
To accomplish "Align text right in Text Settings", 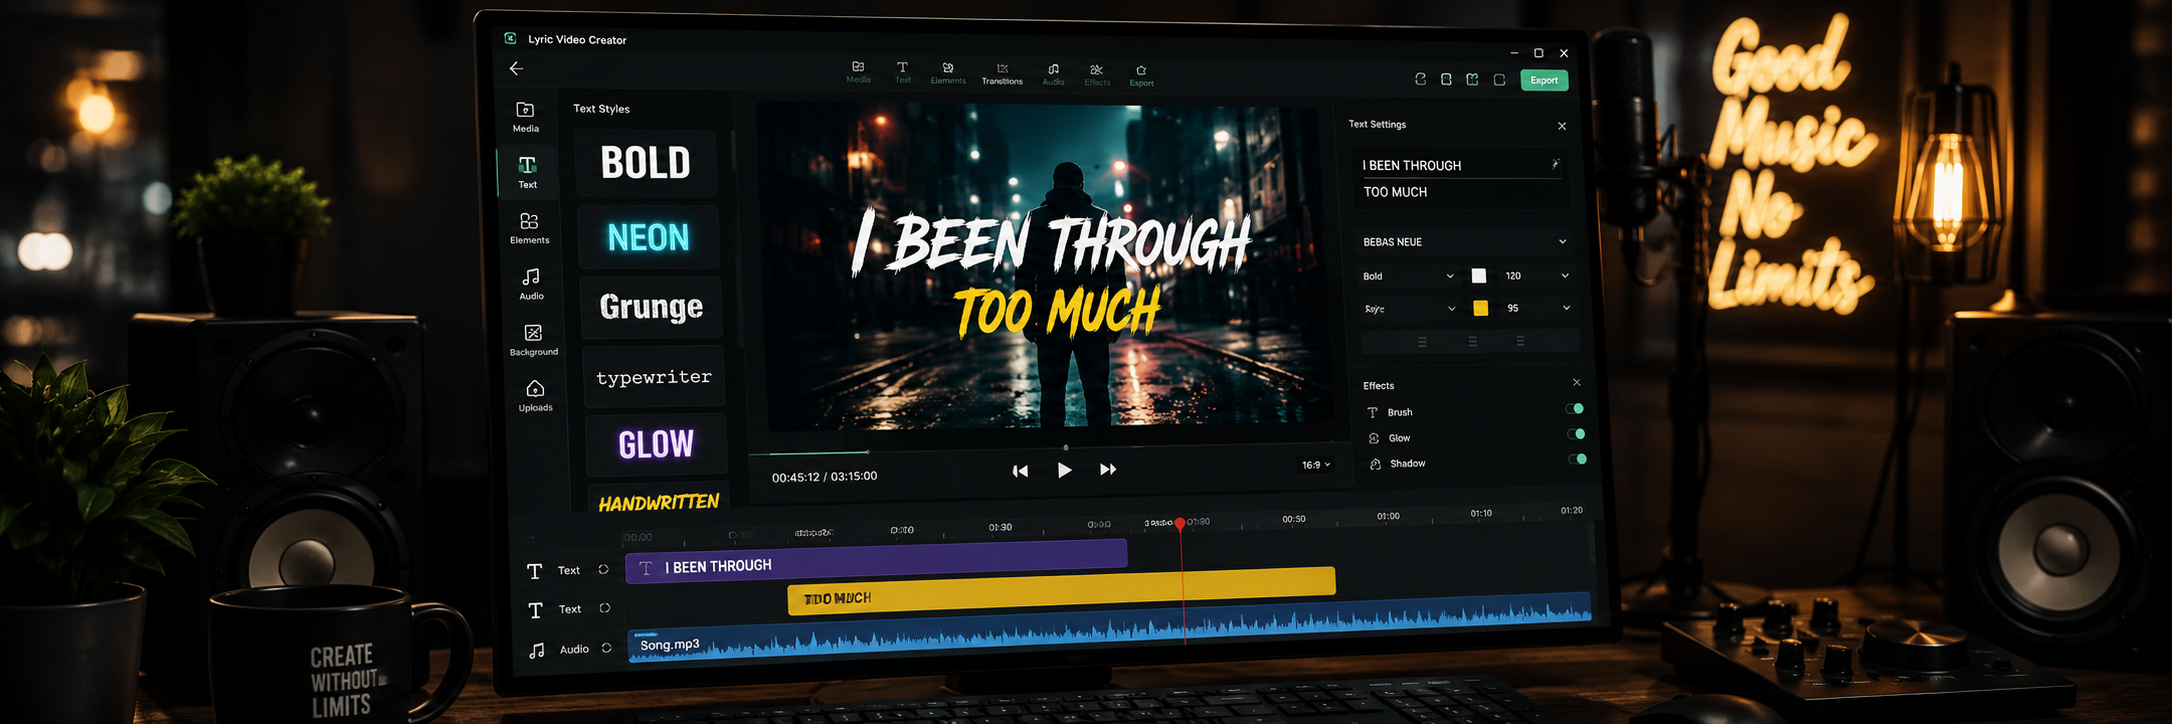I will pyautogui.click(x=1520, y=341).
